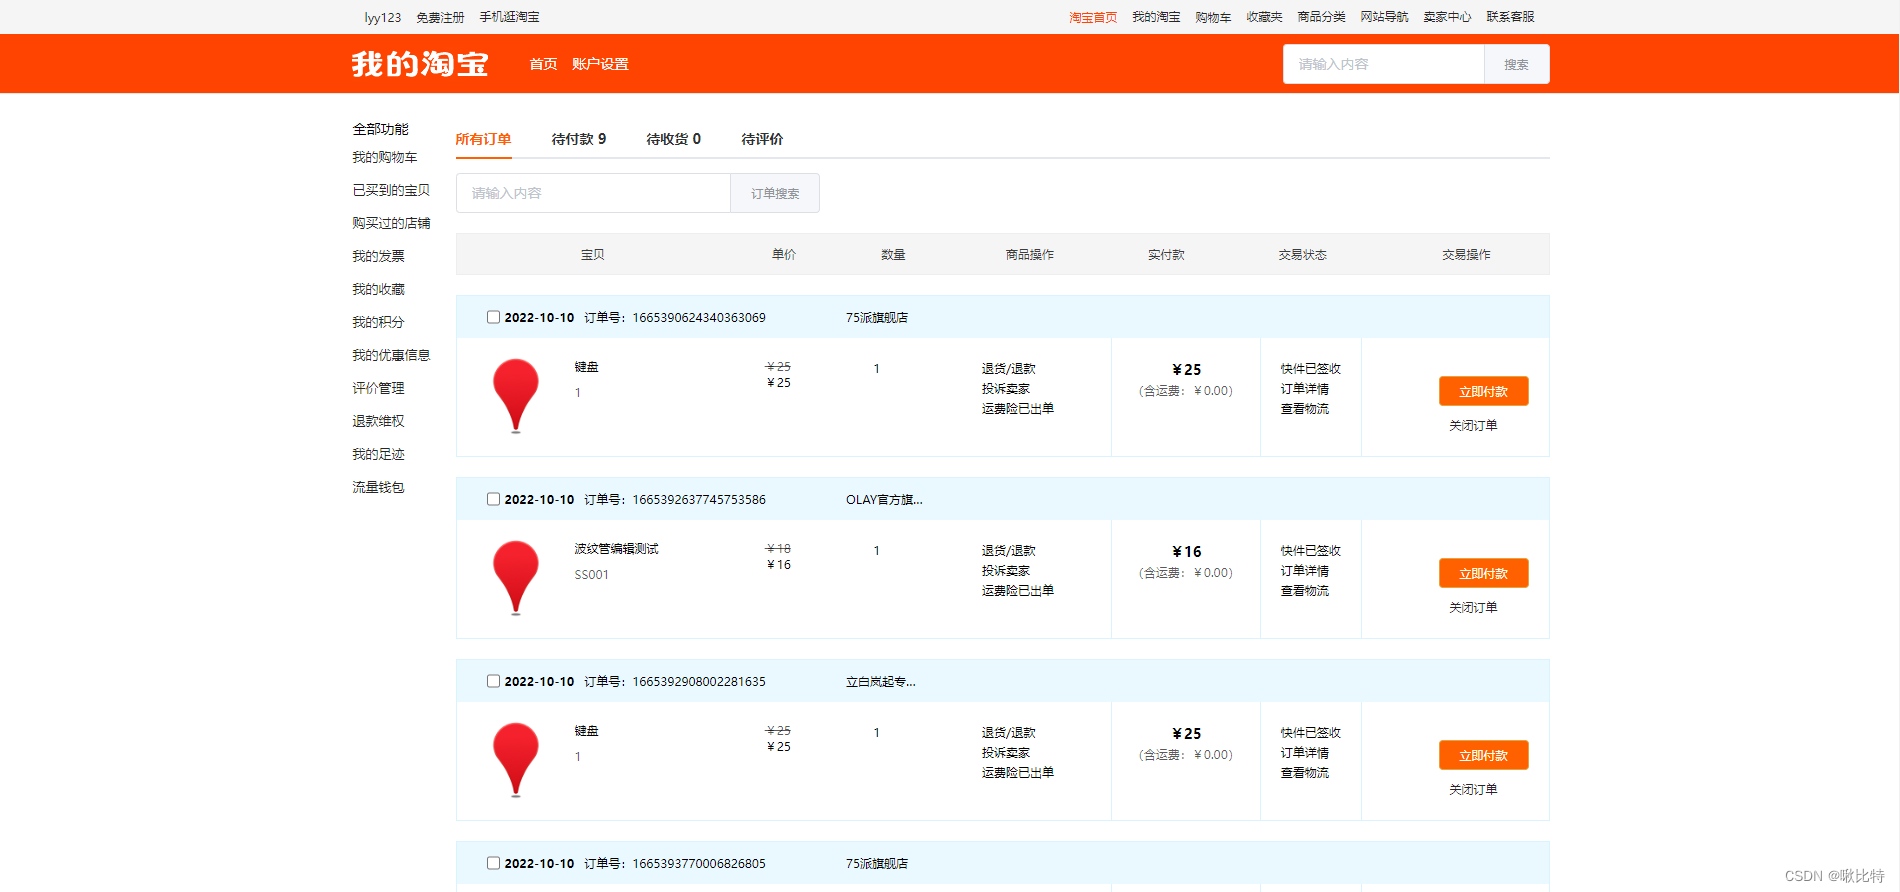Viewport: 1900px width, 892px height.
Task: Click 查看物流 for the 立白岚起专 order
Action: (1304, 773)
